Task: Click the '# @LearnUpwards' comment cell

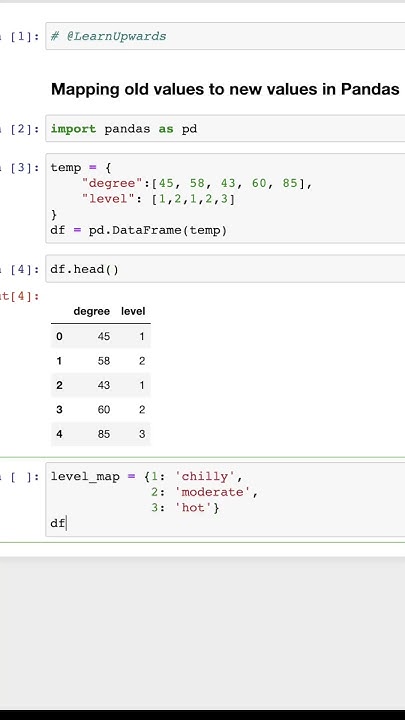Action: (225, 36)
